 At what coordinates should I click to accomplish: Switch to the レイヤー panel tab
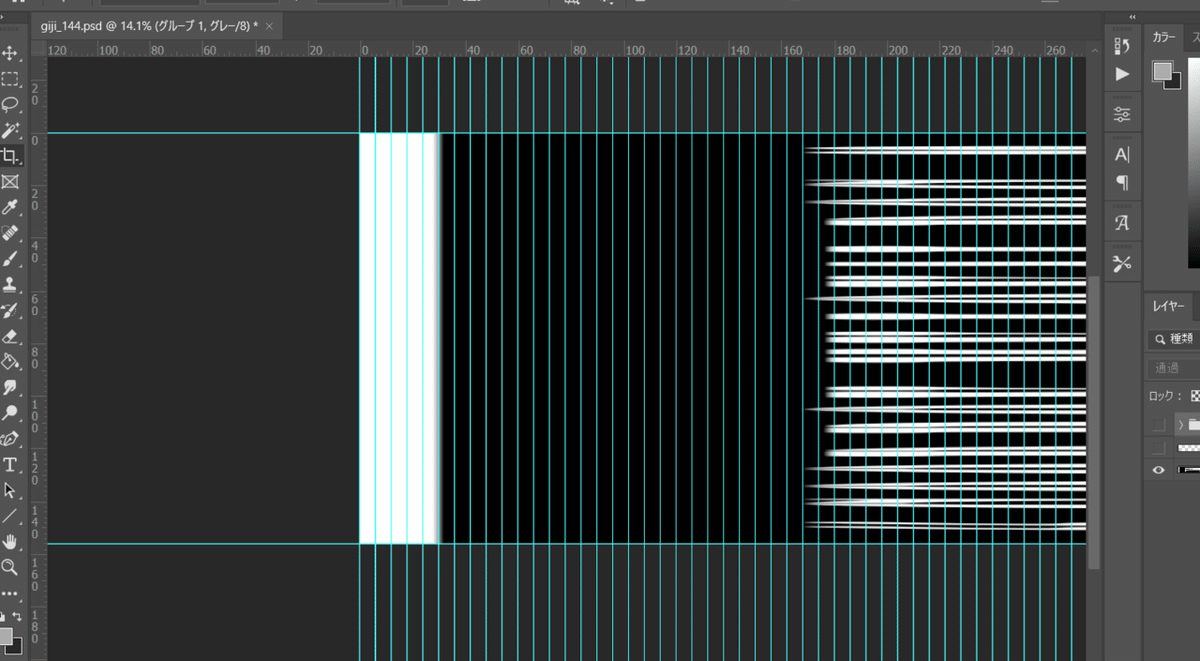pos(1169,306)
